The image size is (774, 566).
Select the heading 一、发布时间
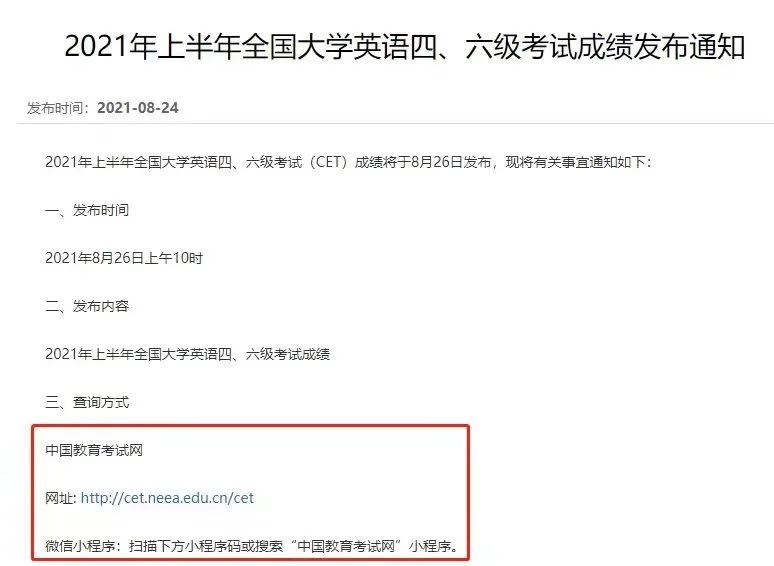tap(87, 210)
